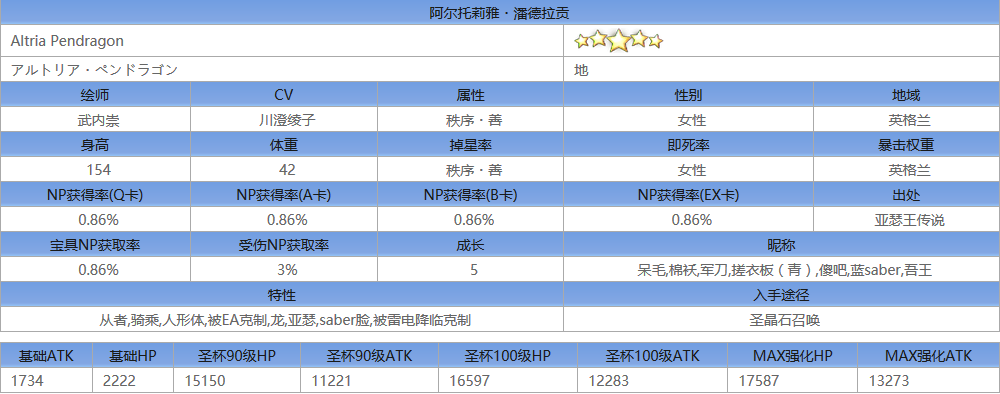Image resolution: width=1000 pixels, height=394 pixels.
Task: Select the Japanese name アルトリア・ペンドラゴン
Action: (x=94, y=69)
